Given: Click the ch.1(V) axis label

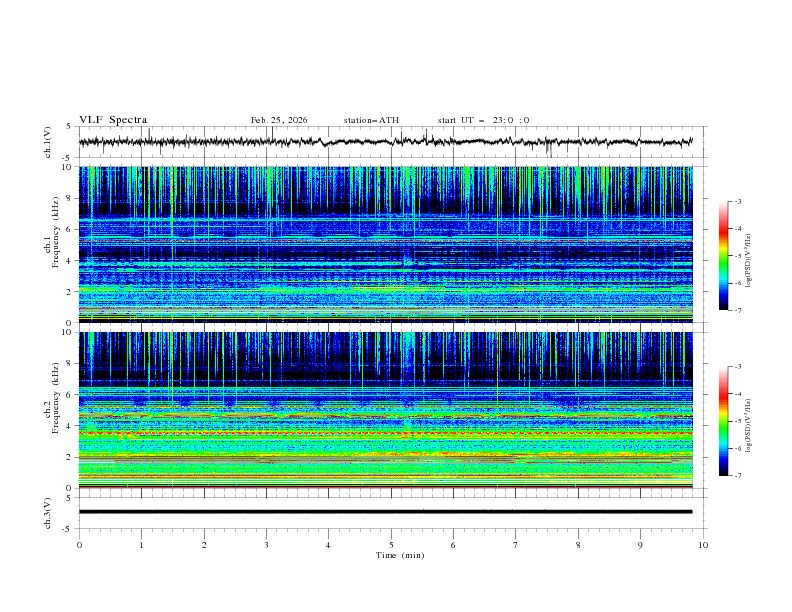Looking at the screenshot, I should click(x=48, y=142).
